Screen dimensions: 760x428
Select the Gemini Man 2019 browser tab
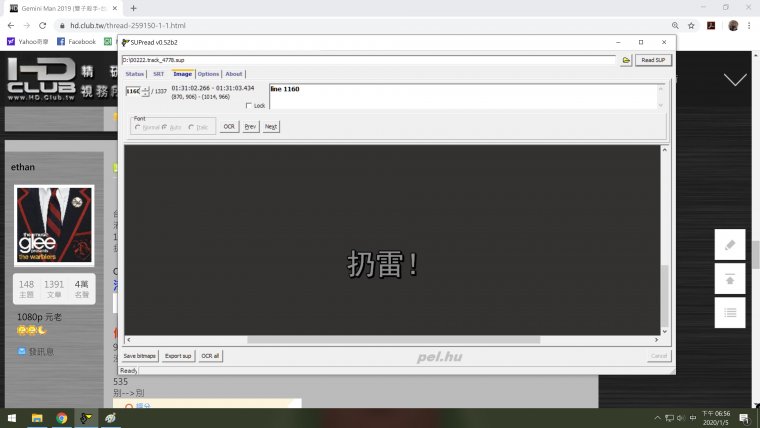coord(63,8)
